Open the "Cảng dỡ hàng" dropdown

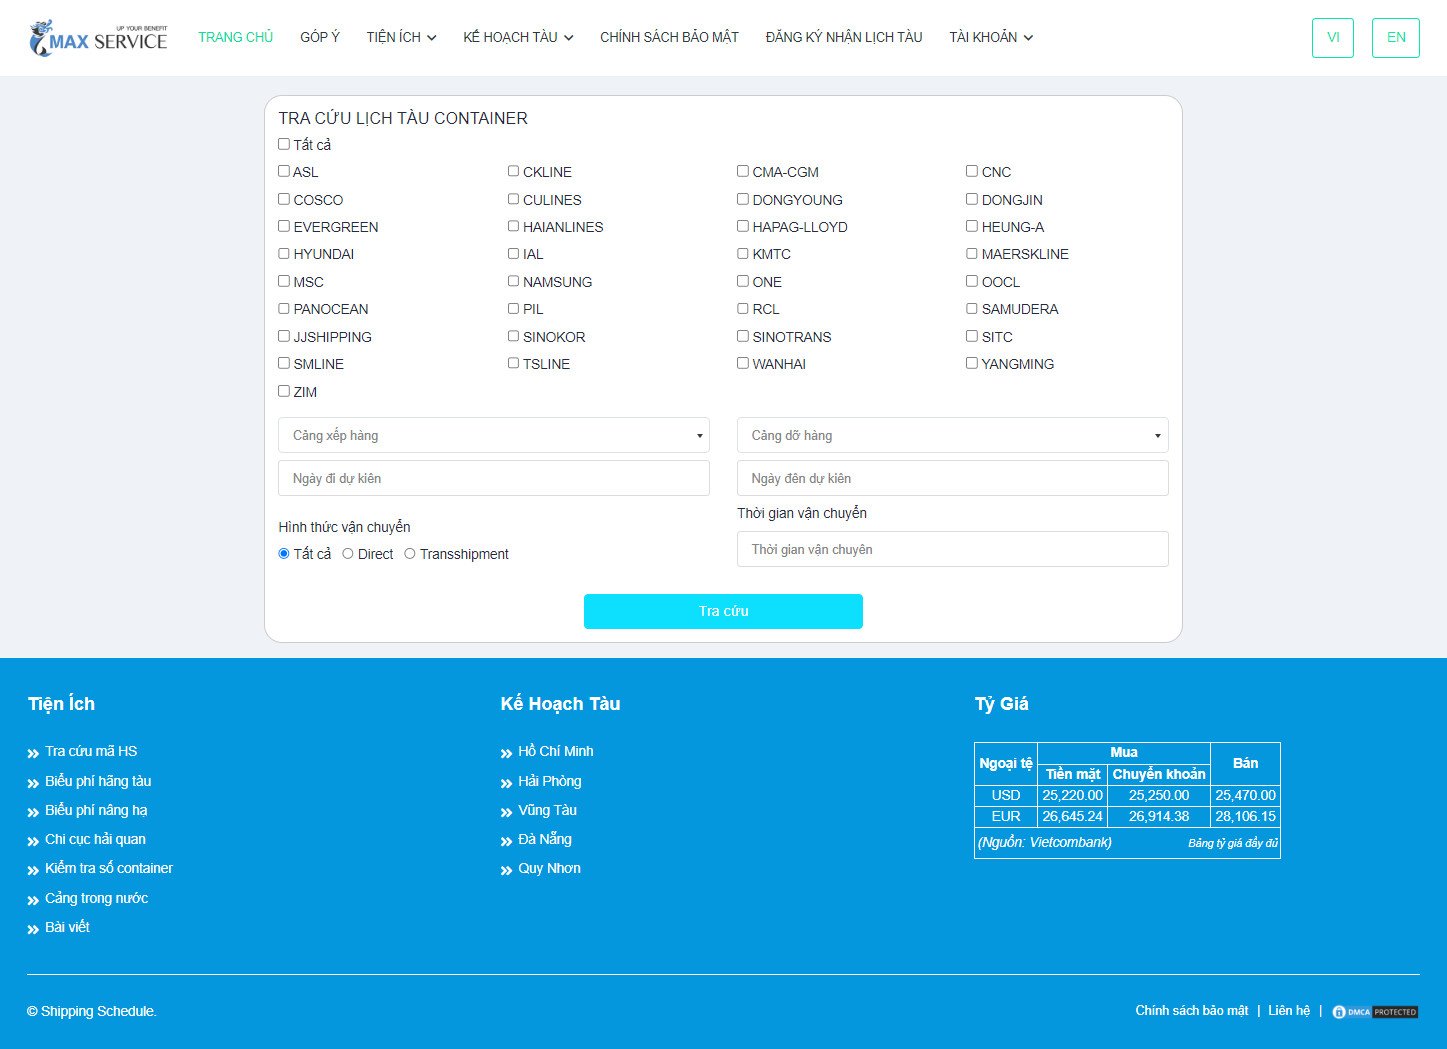point(951,435)
